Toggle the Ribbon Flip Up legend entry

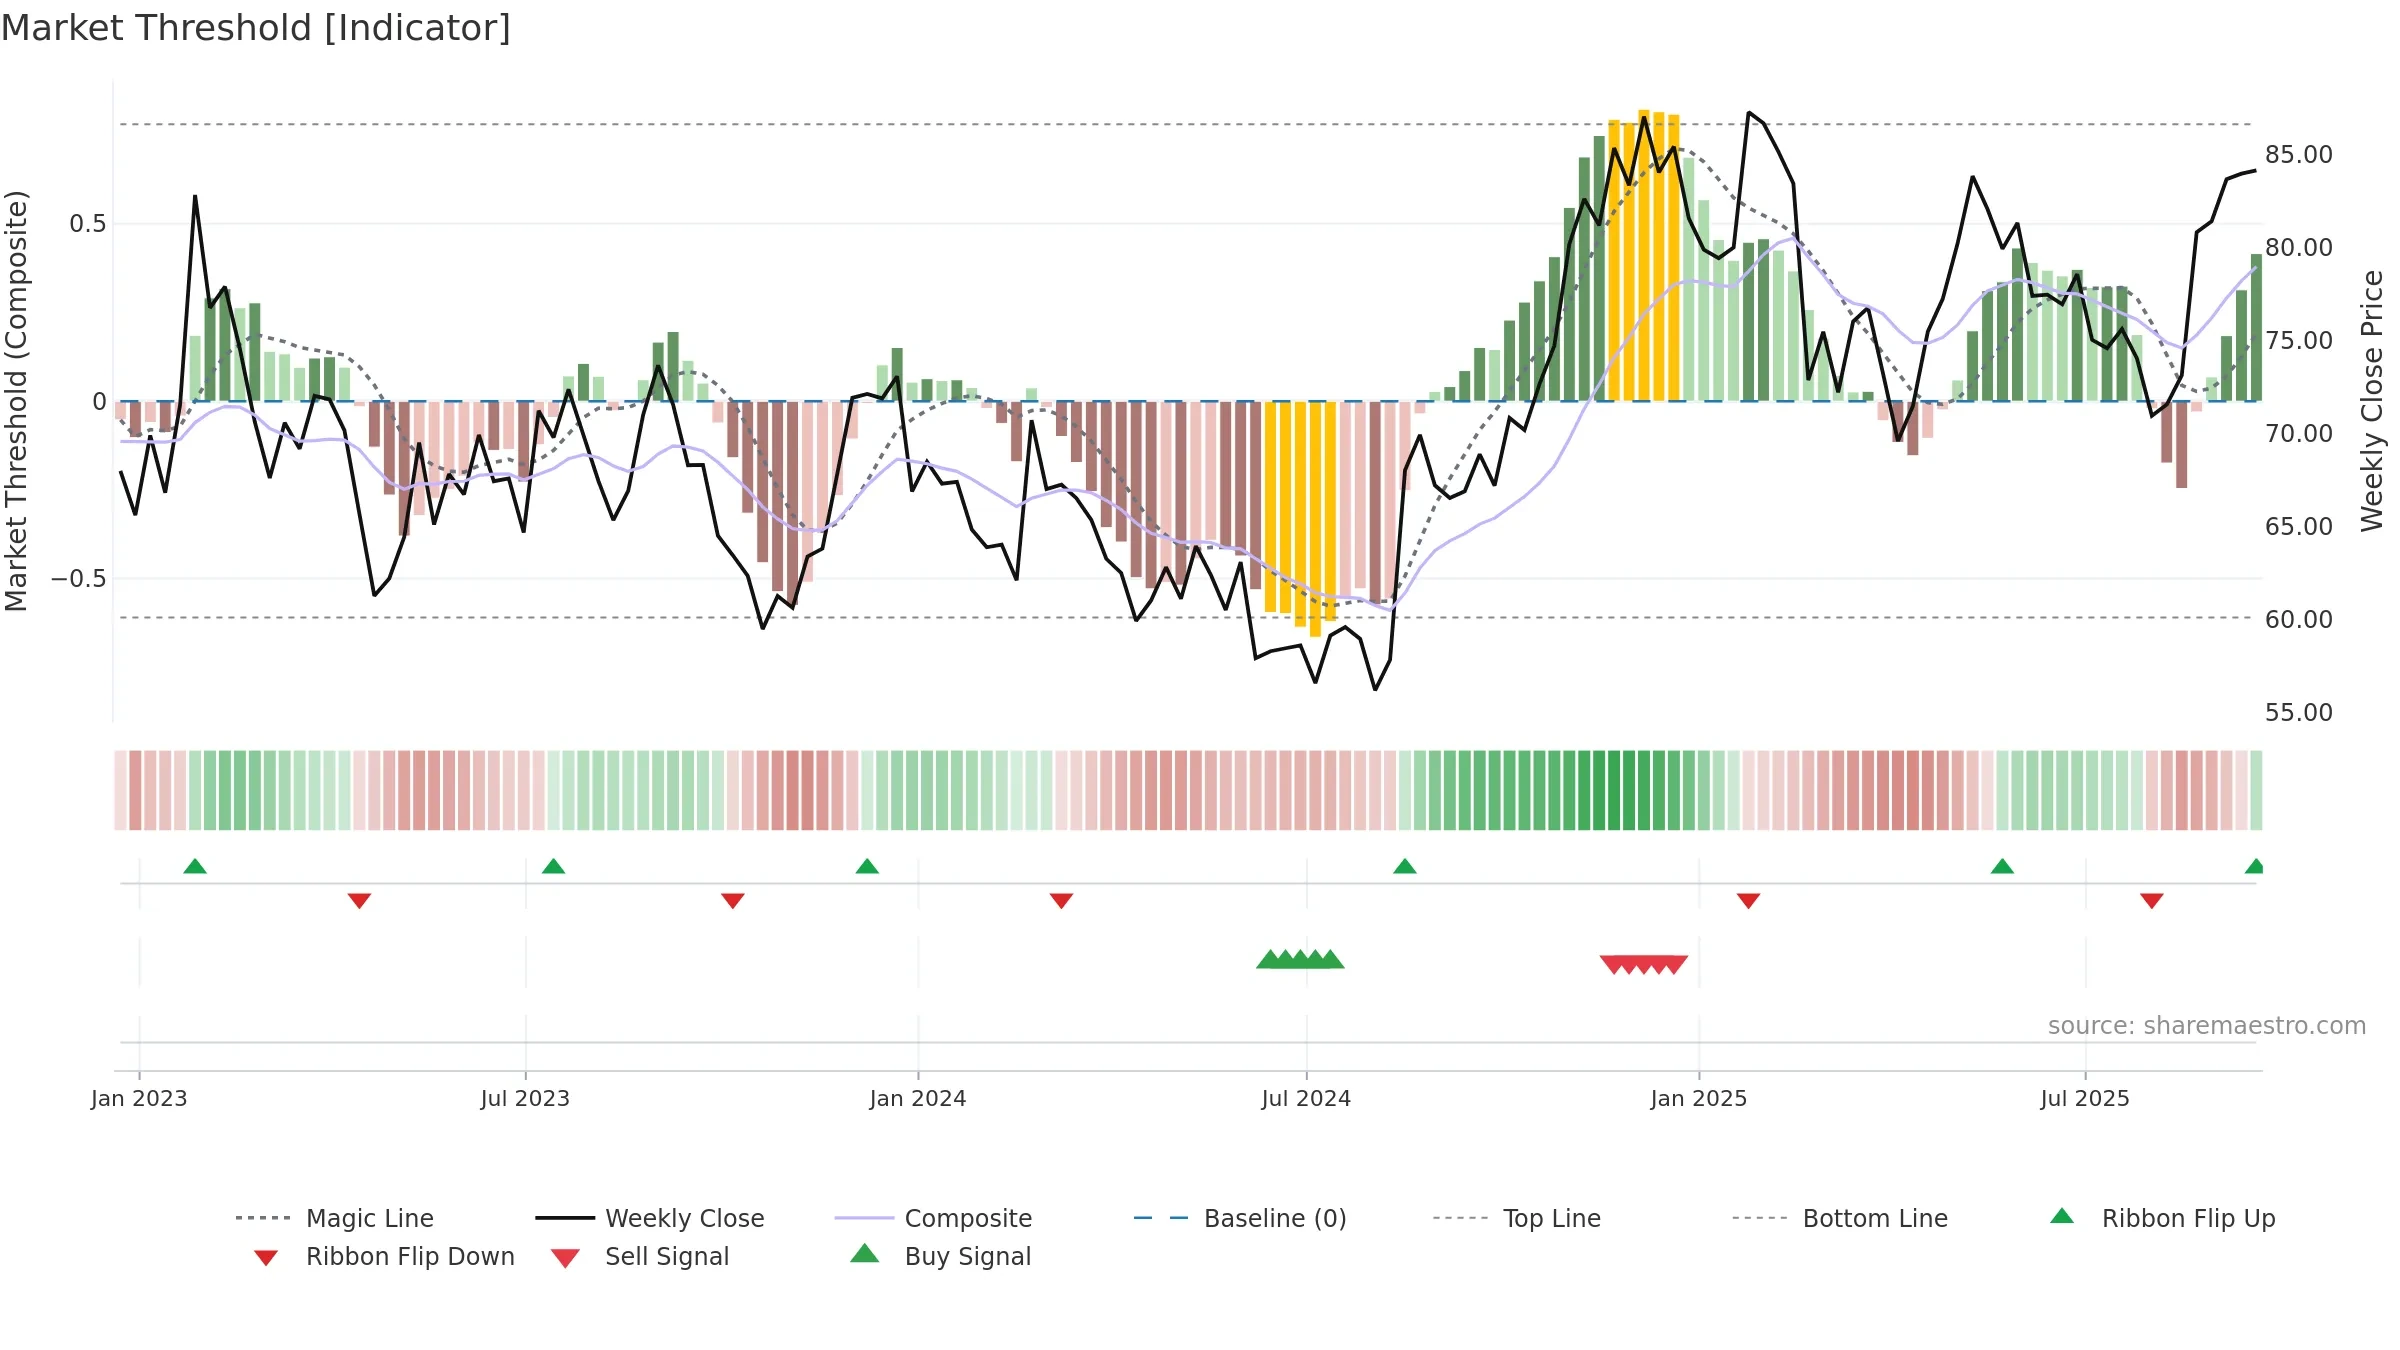pos(2162,1218)
